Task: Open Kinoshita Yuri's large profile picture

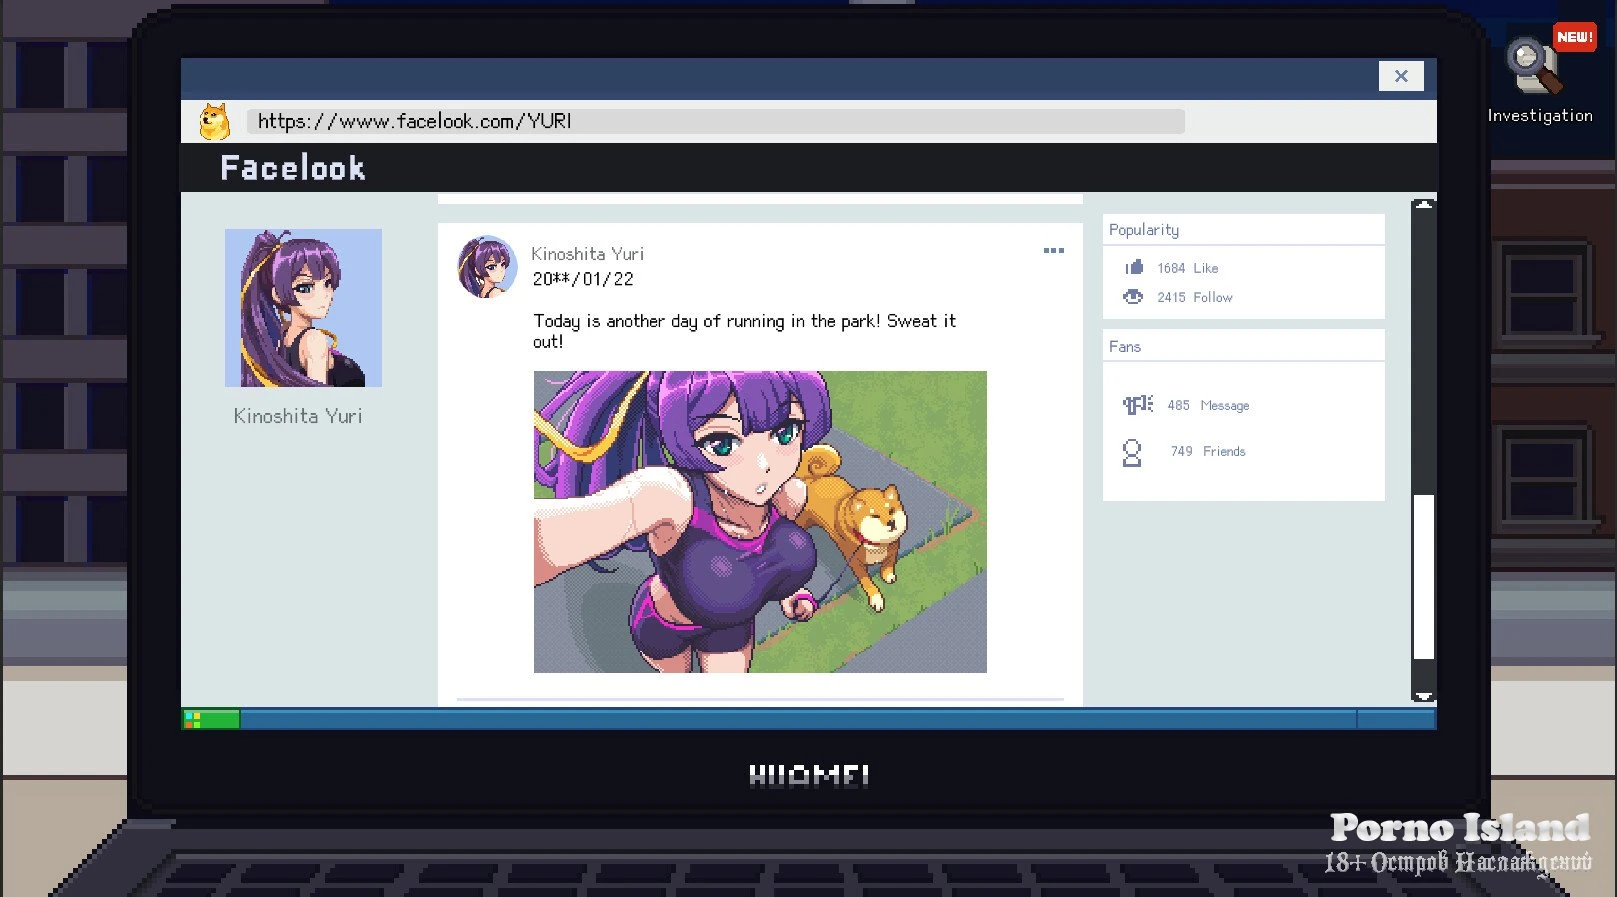Action: tap(303, 308)
